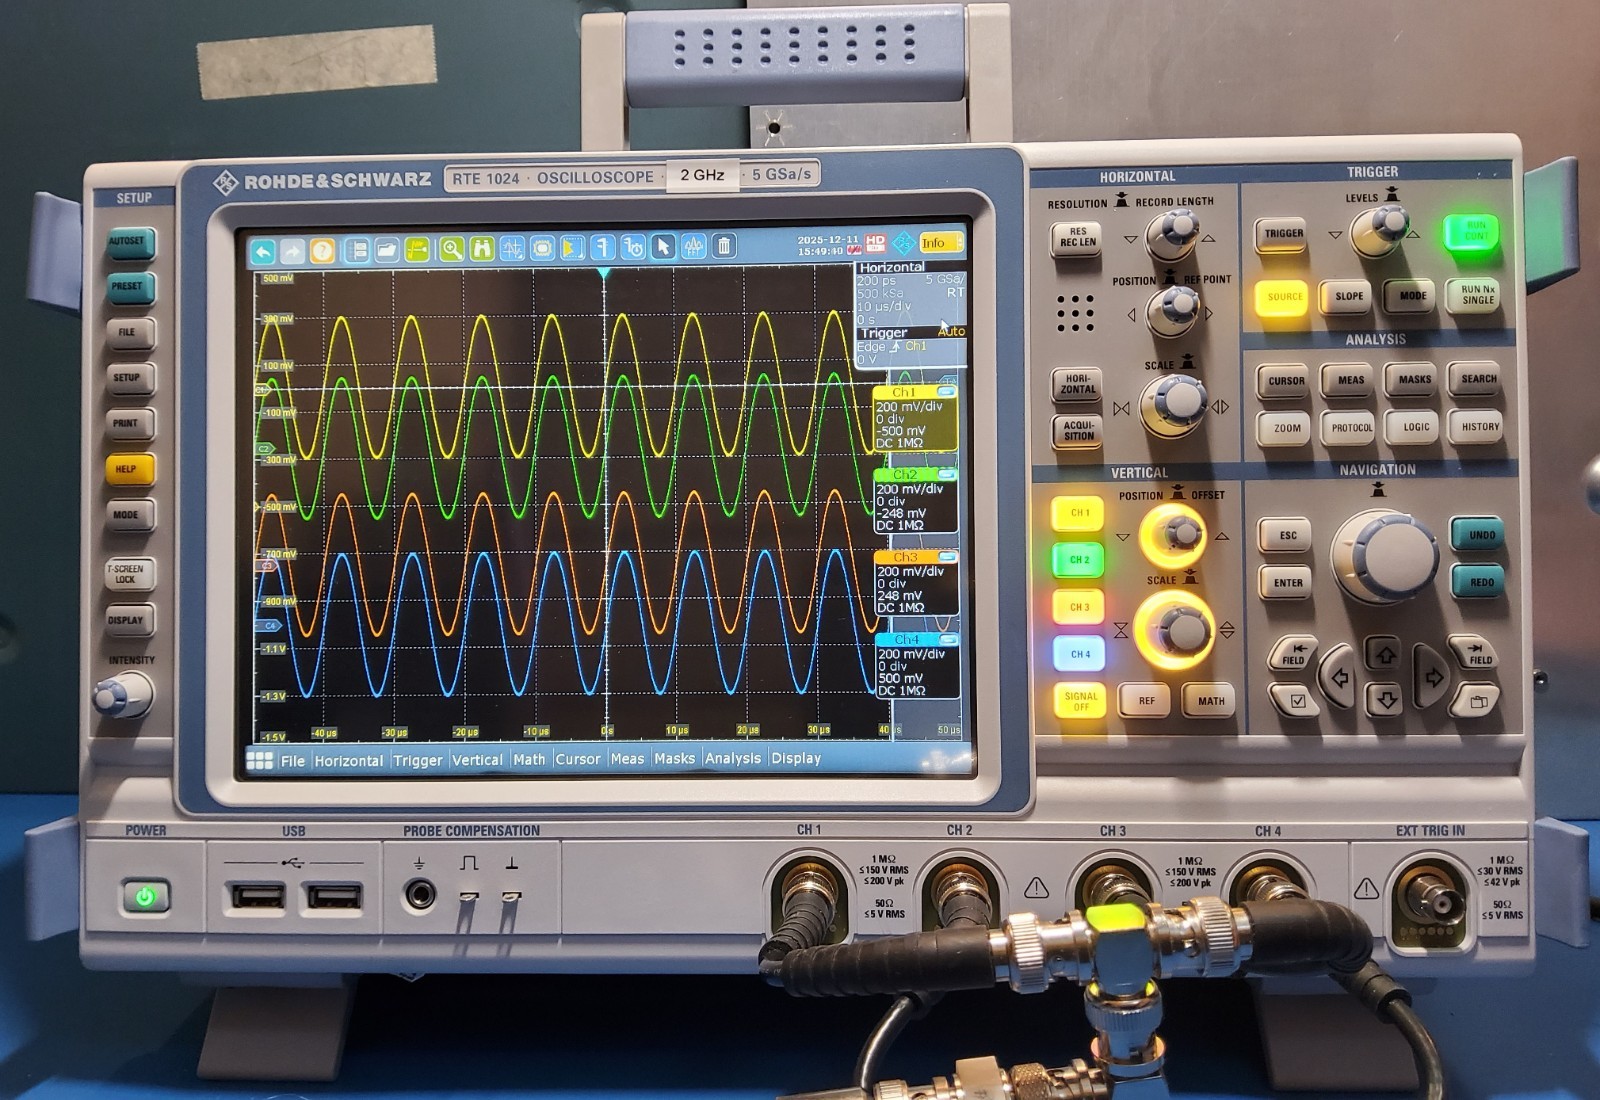The image size is (1600, 1100).
Task: Open the File menu
Action: pos(293,761)
